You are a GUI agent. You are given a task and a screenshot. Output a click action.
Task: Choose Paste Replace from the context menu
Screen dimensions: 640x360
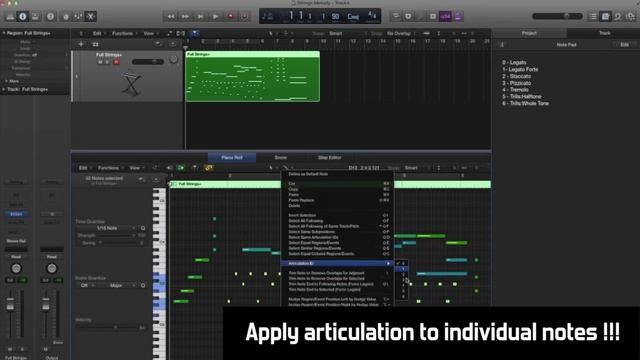pos(337,200)
